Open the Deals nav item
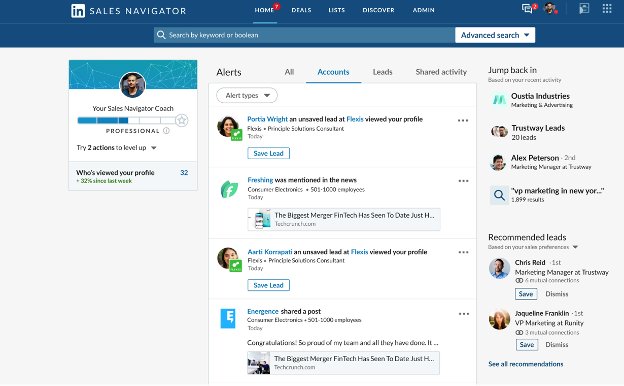Image resolution: width=624 pixels, height=386 pixels. pyautogui.click(x=301, y=10)
